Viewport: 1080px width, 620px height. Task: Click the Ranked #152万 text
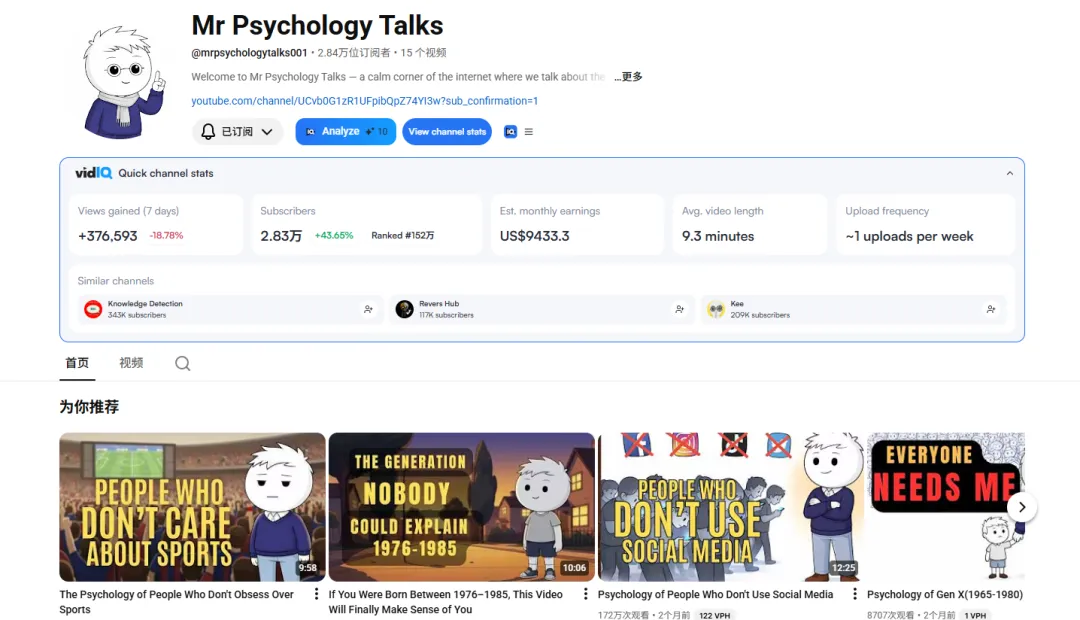[403, 236]
